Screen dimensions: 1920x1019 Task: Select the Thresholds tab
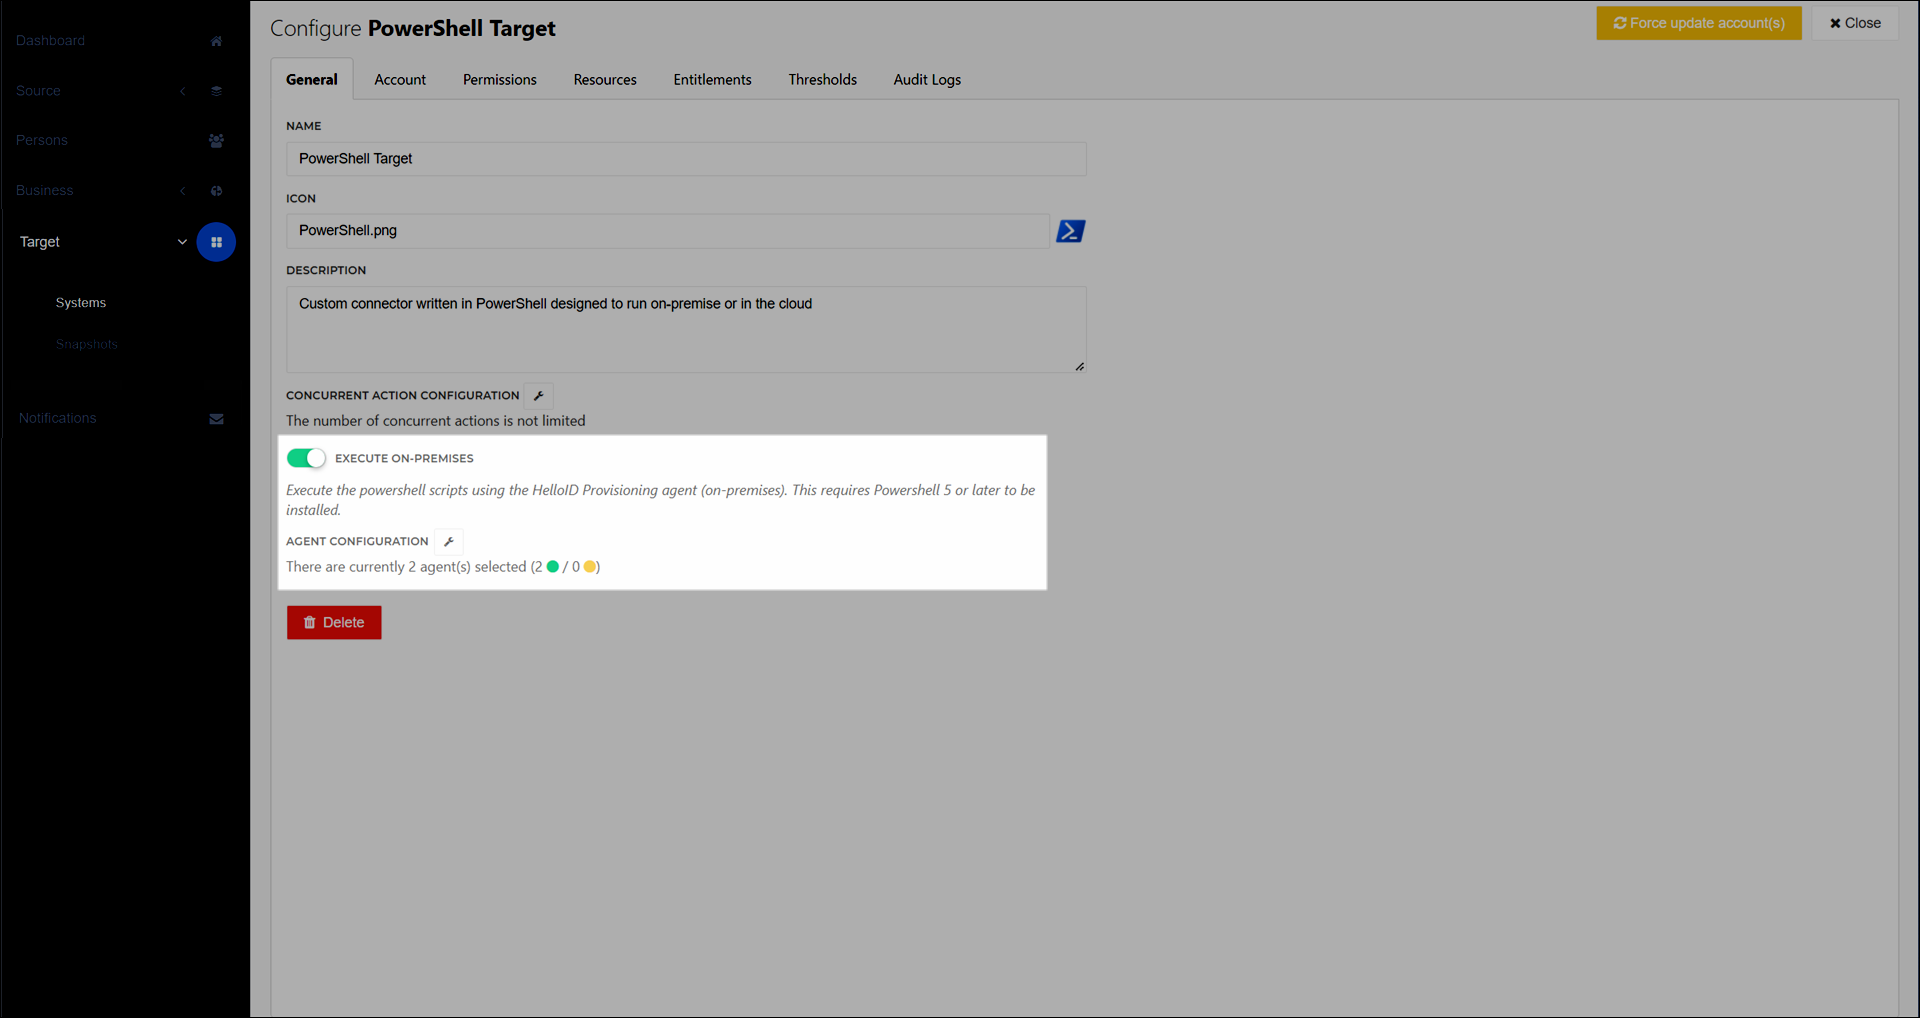click(822, 80)
